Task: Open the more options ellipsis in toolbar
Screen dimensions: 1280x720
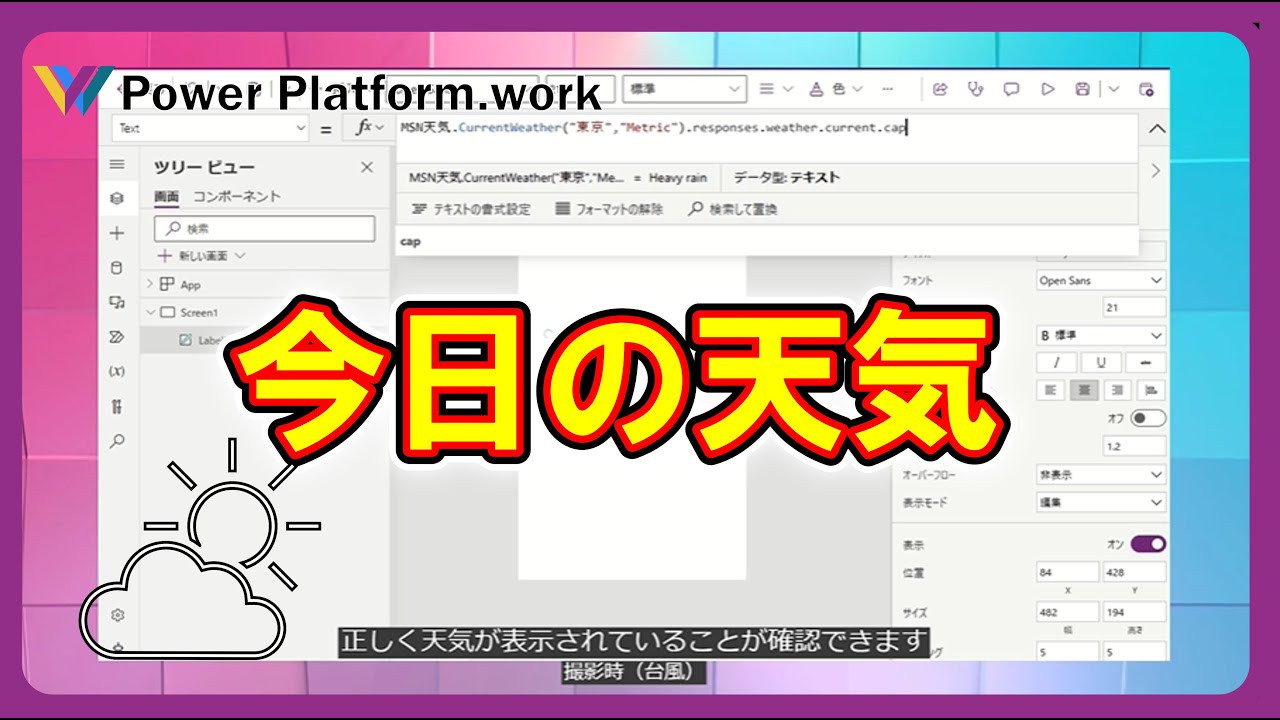Action: coord(887,89)
